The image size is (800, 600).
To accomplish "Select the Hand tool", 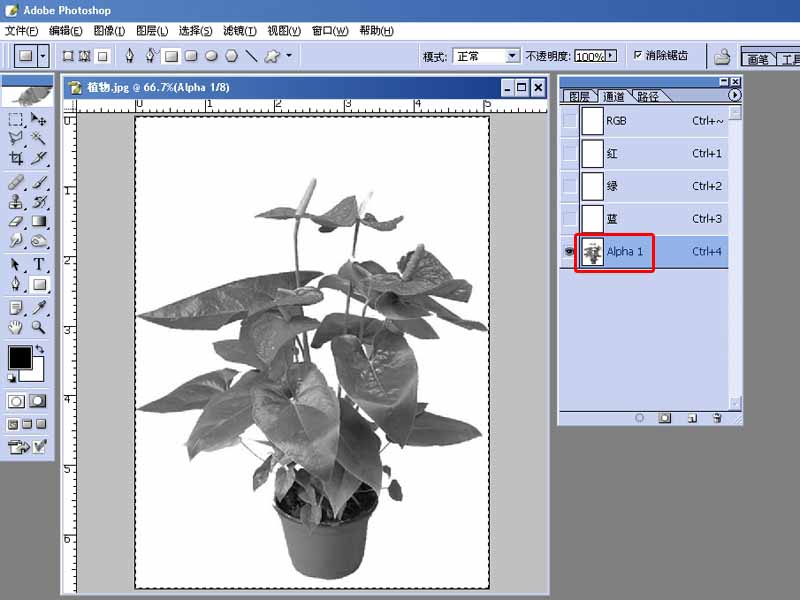I will tap(16, 327).
